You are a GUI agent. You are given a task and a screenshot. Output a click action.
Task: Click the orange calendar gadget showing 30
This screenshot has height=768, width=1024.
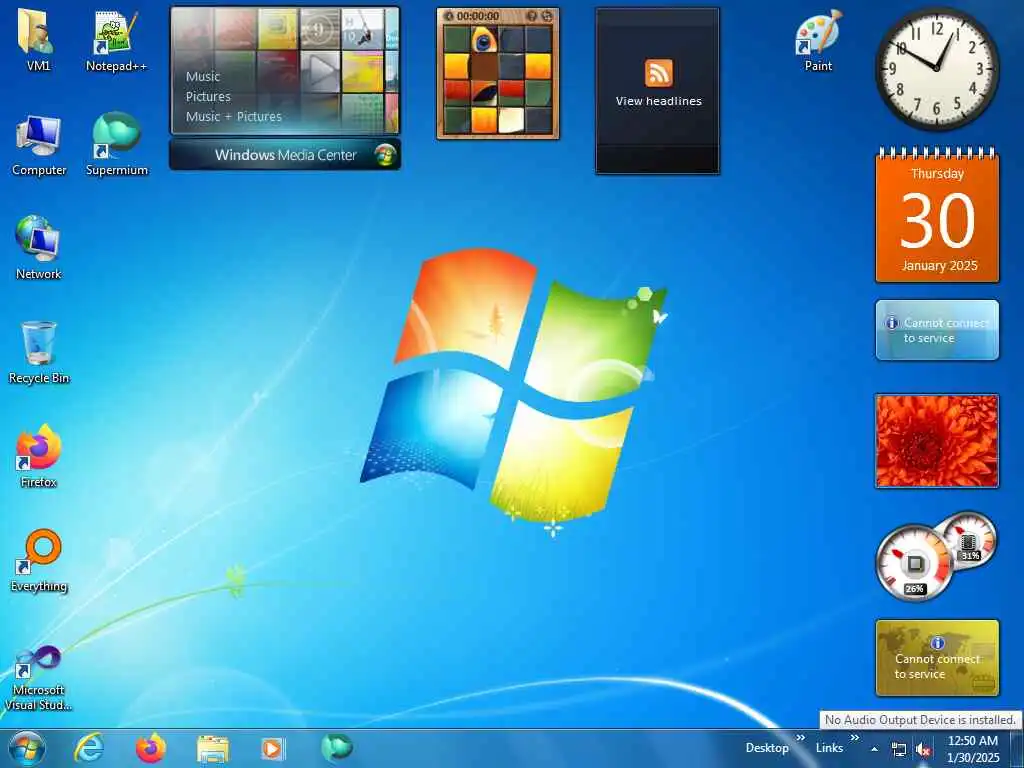(x=937, y=217)
